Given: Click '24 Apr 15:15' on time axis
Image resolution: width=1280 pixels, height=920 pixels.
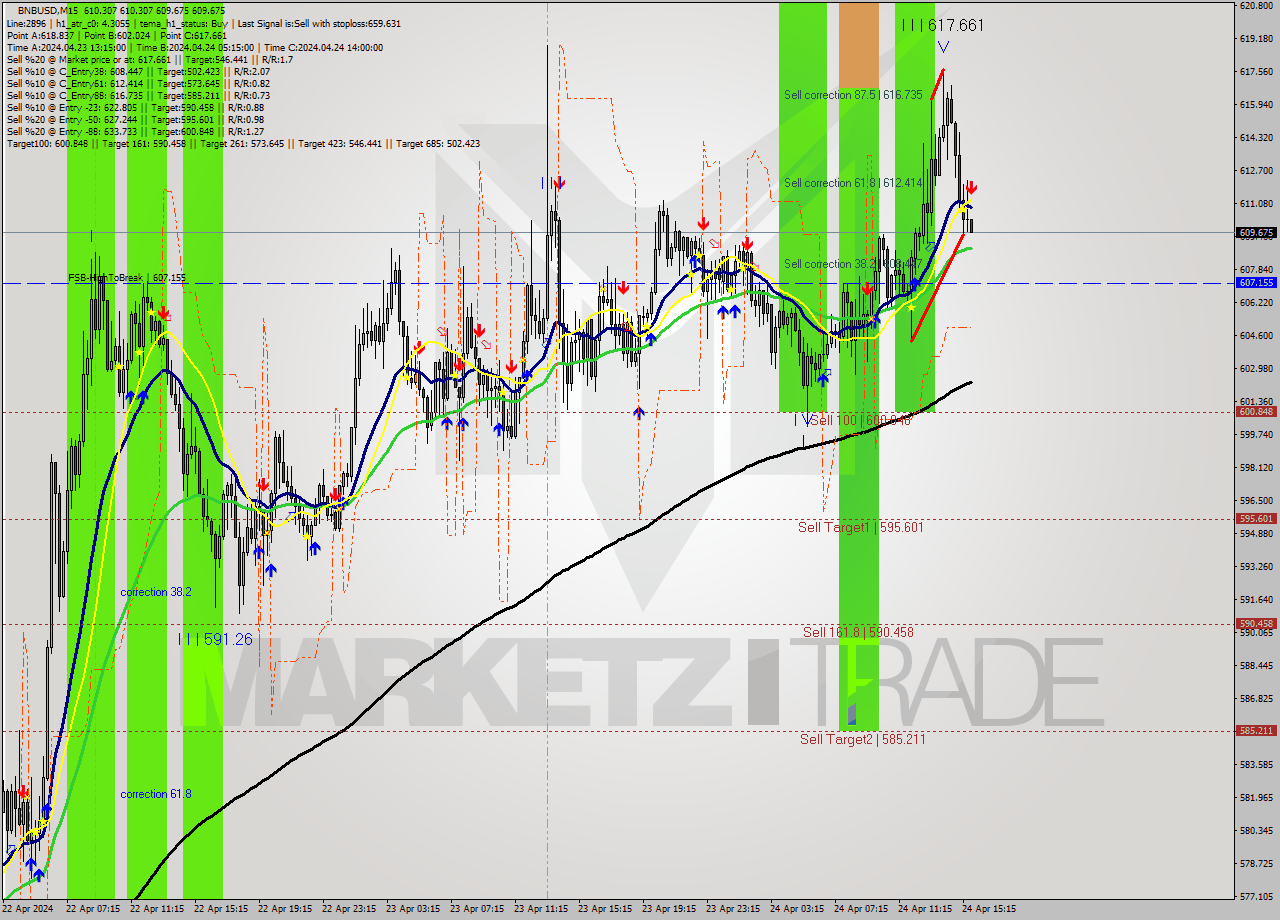Looking at the screenshot, I should click(989, 909).
